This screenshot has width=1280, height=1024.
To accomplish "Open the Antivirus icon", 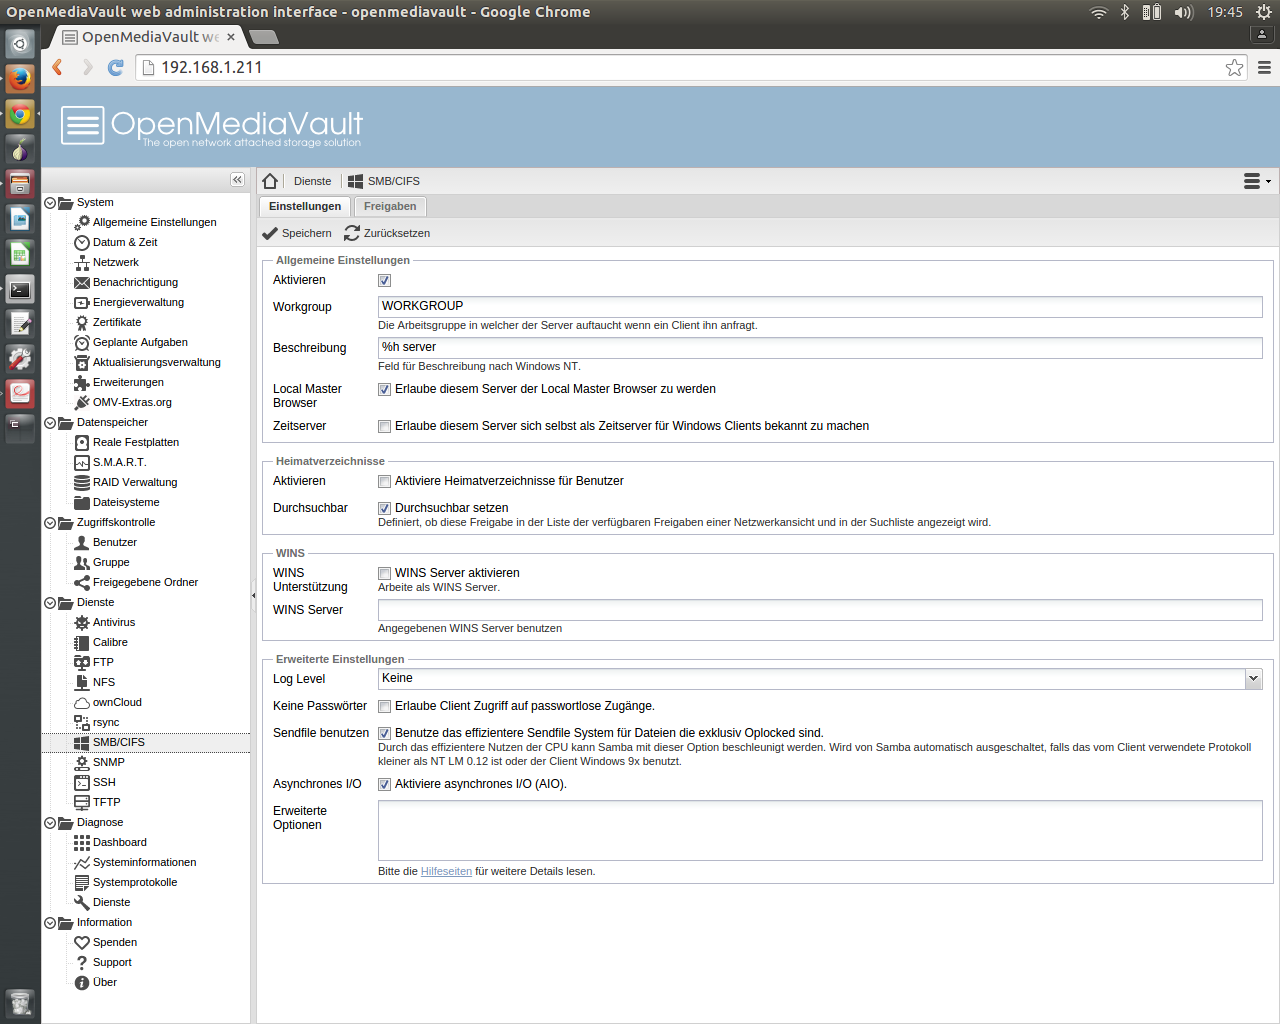I will (x=82, y=622).
